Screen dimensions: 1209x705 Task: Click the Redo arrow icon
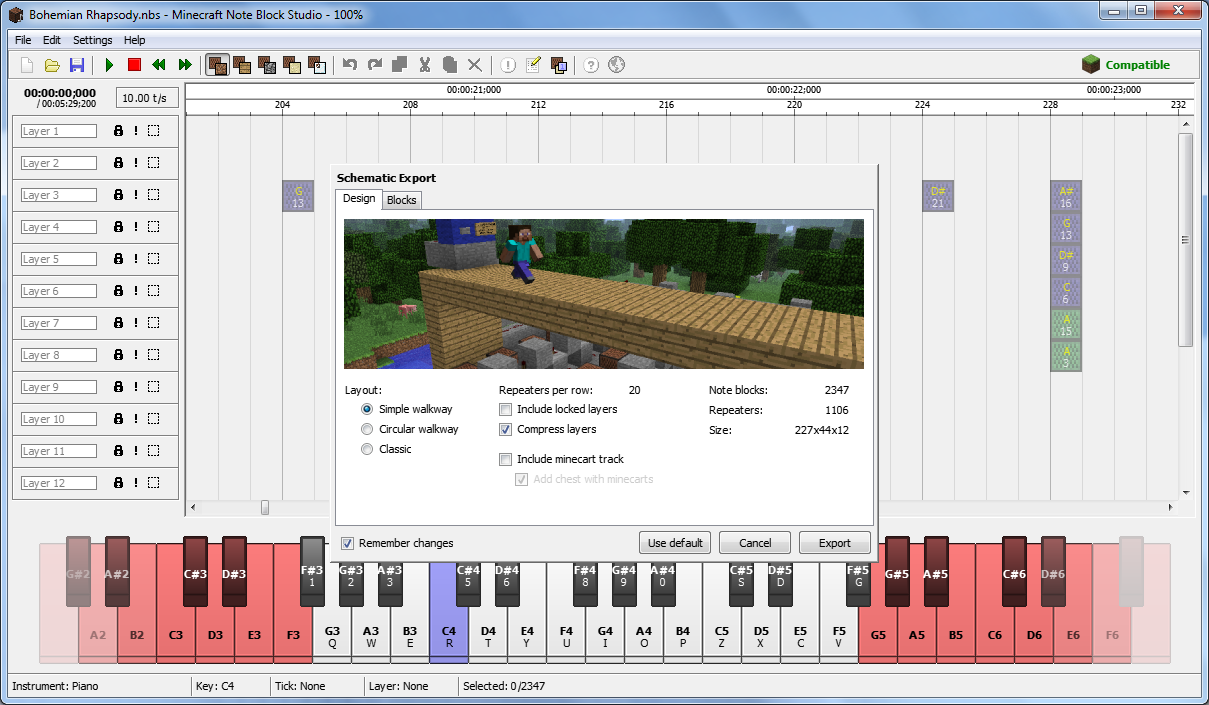[374, 65]
